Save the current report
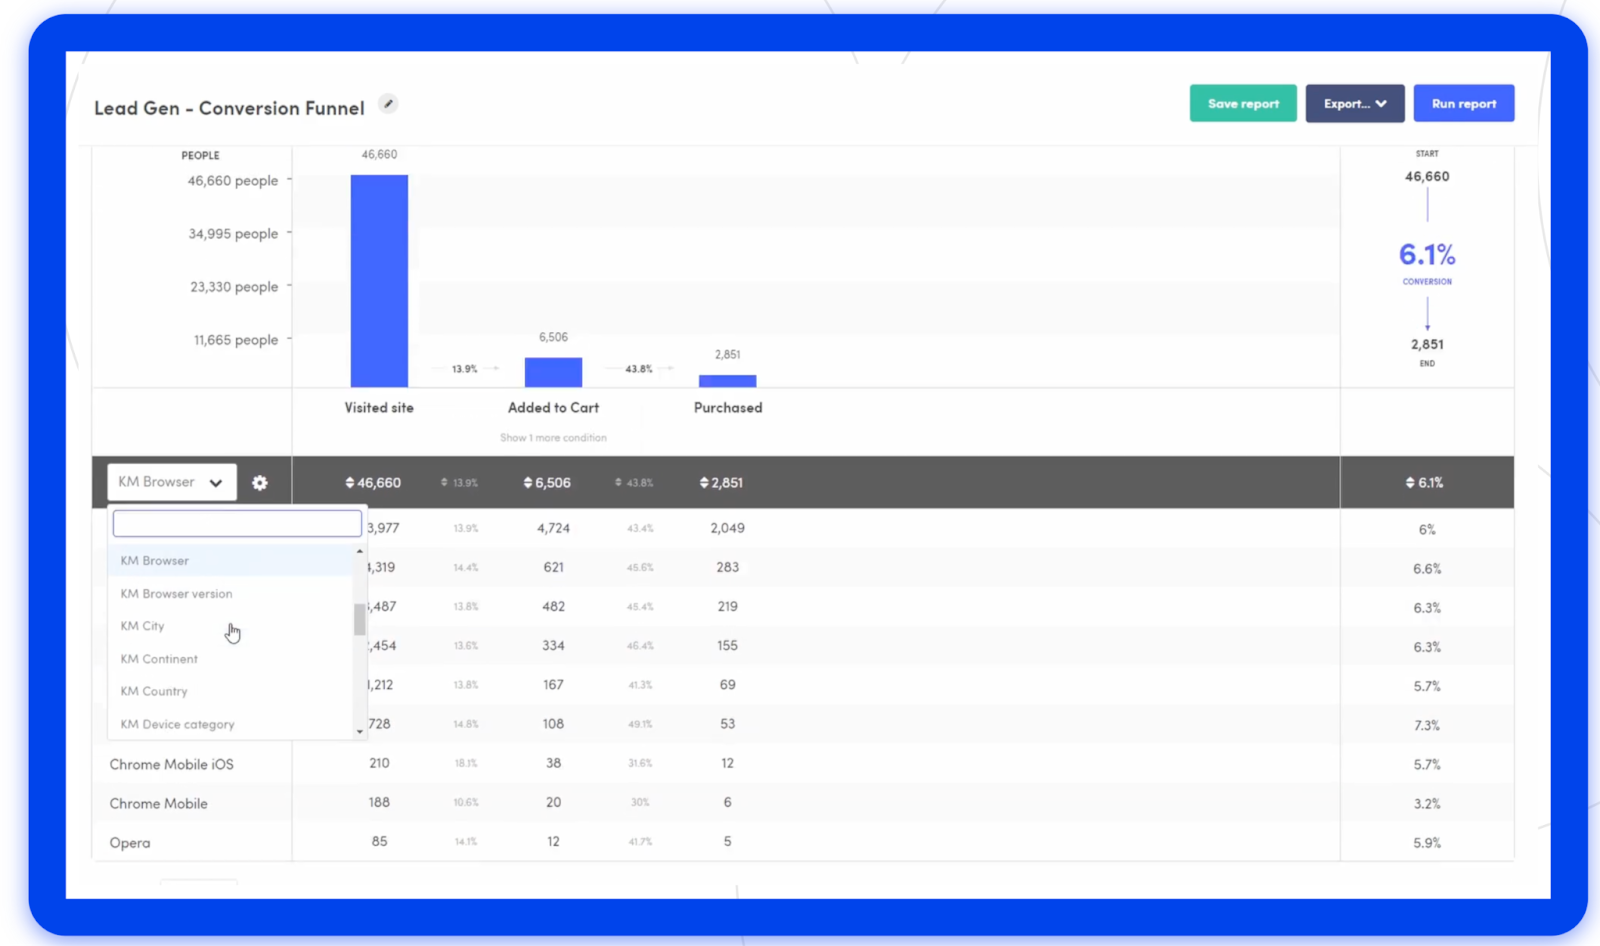Image resolution: width=1600 pixels, height=946 pixels. tap(1242, 103)
